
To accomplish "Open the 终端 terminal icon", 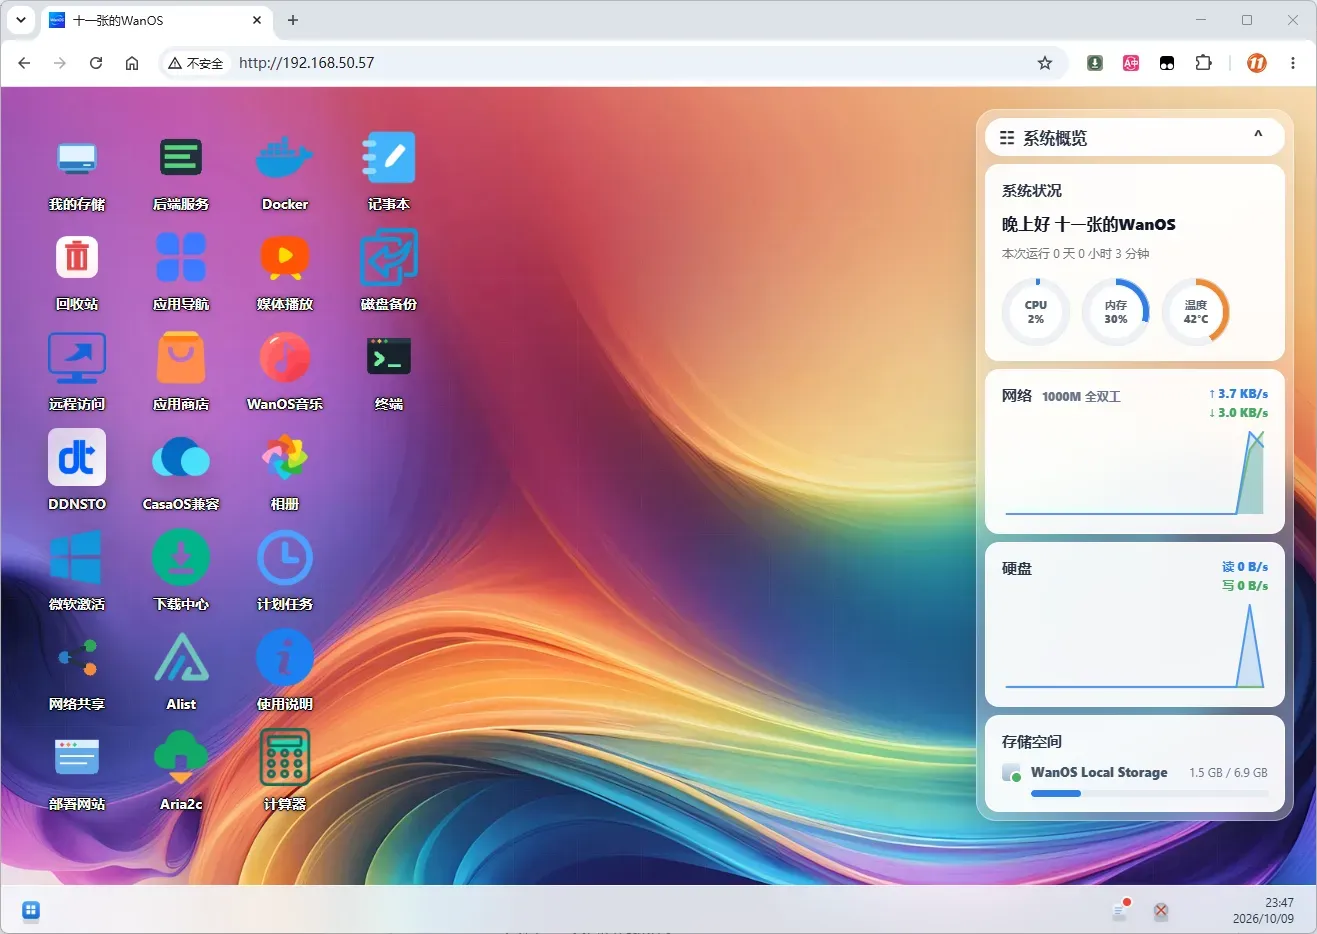I will click(389, 358).
